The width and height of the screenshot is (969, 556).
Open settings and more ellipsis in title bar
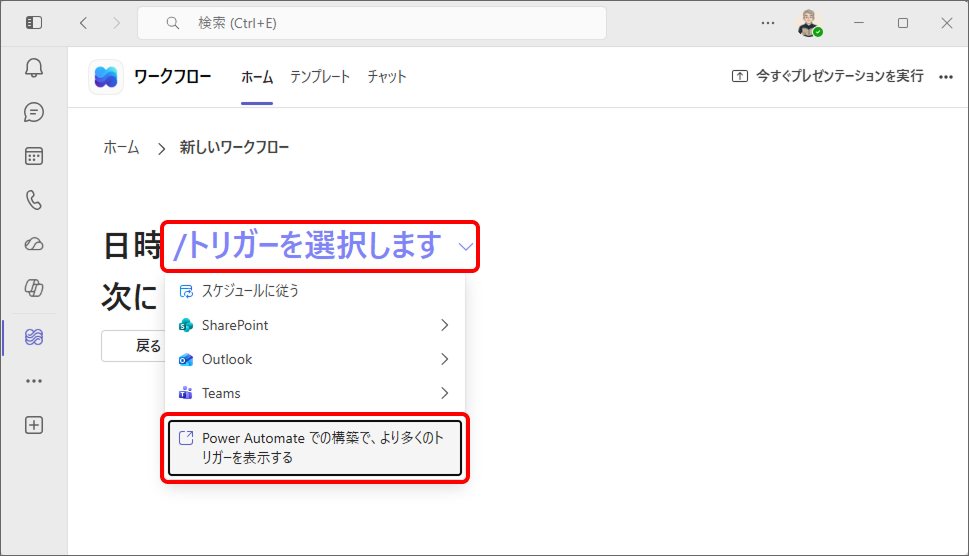point(768,23)
